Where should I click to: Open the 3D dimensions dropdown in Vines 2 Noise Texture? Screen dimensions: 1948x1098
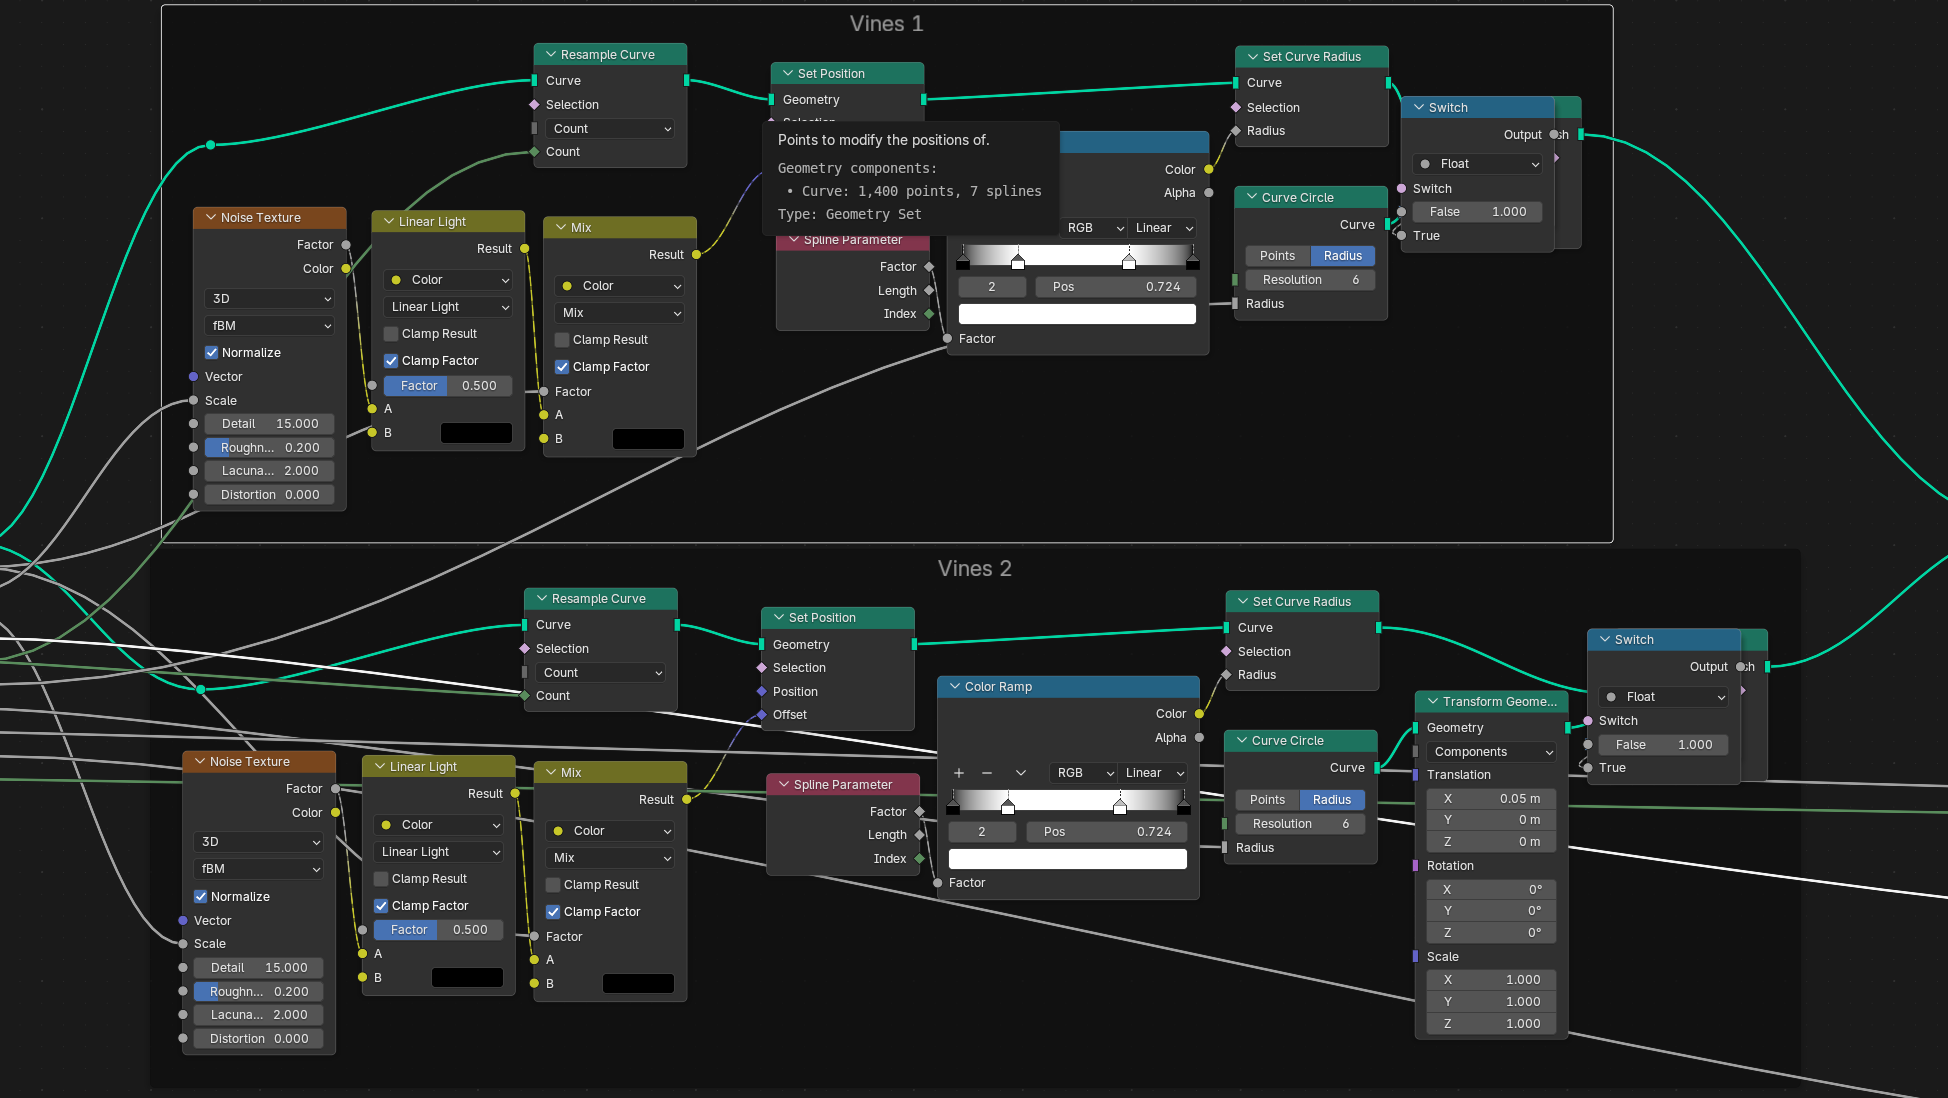258,842
